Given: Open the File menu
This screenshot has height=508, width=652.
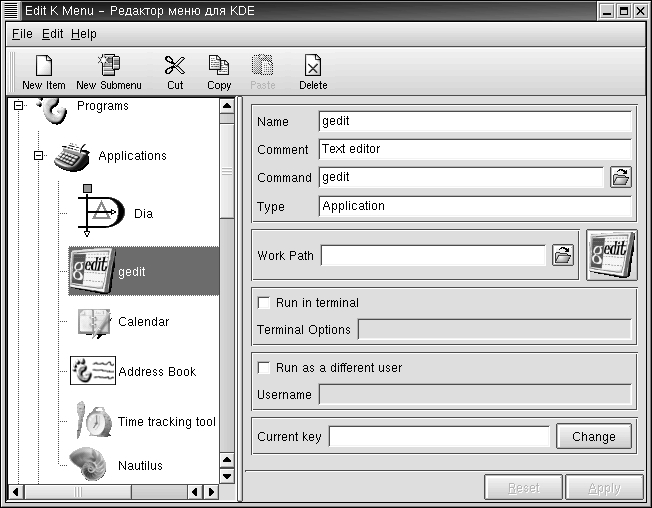Looking at the screenshot, I should 22,34.
